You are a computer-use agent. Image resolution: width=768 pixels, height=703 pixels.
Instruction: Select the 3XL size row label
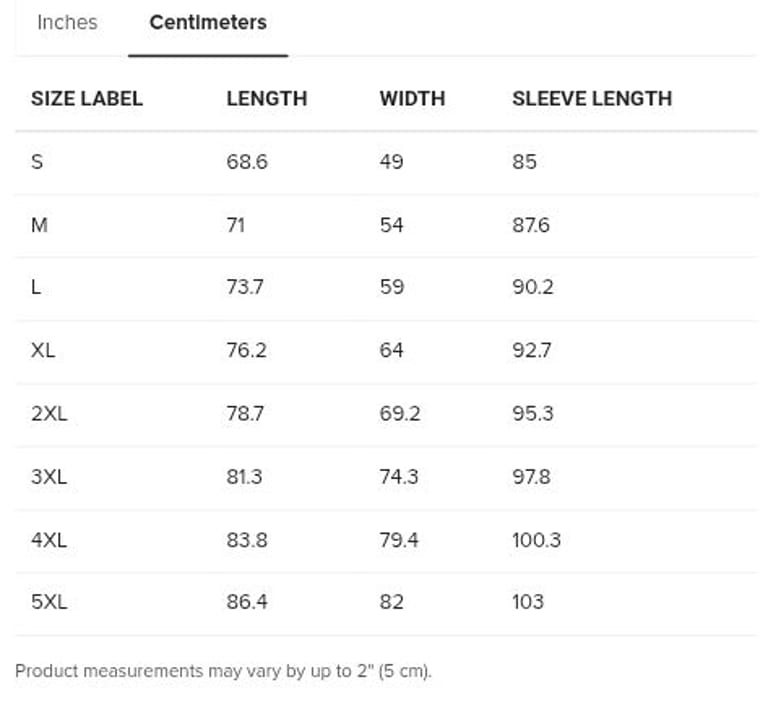tap(49, 476)
